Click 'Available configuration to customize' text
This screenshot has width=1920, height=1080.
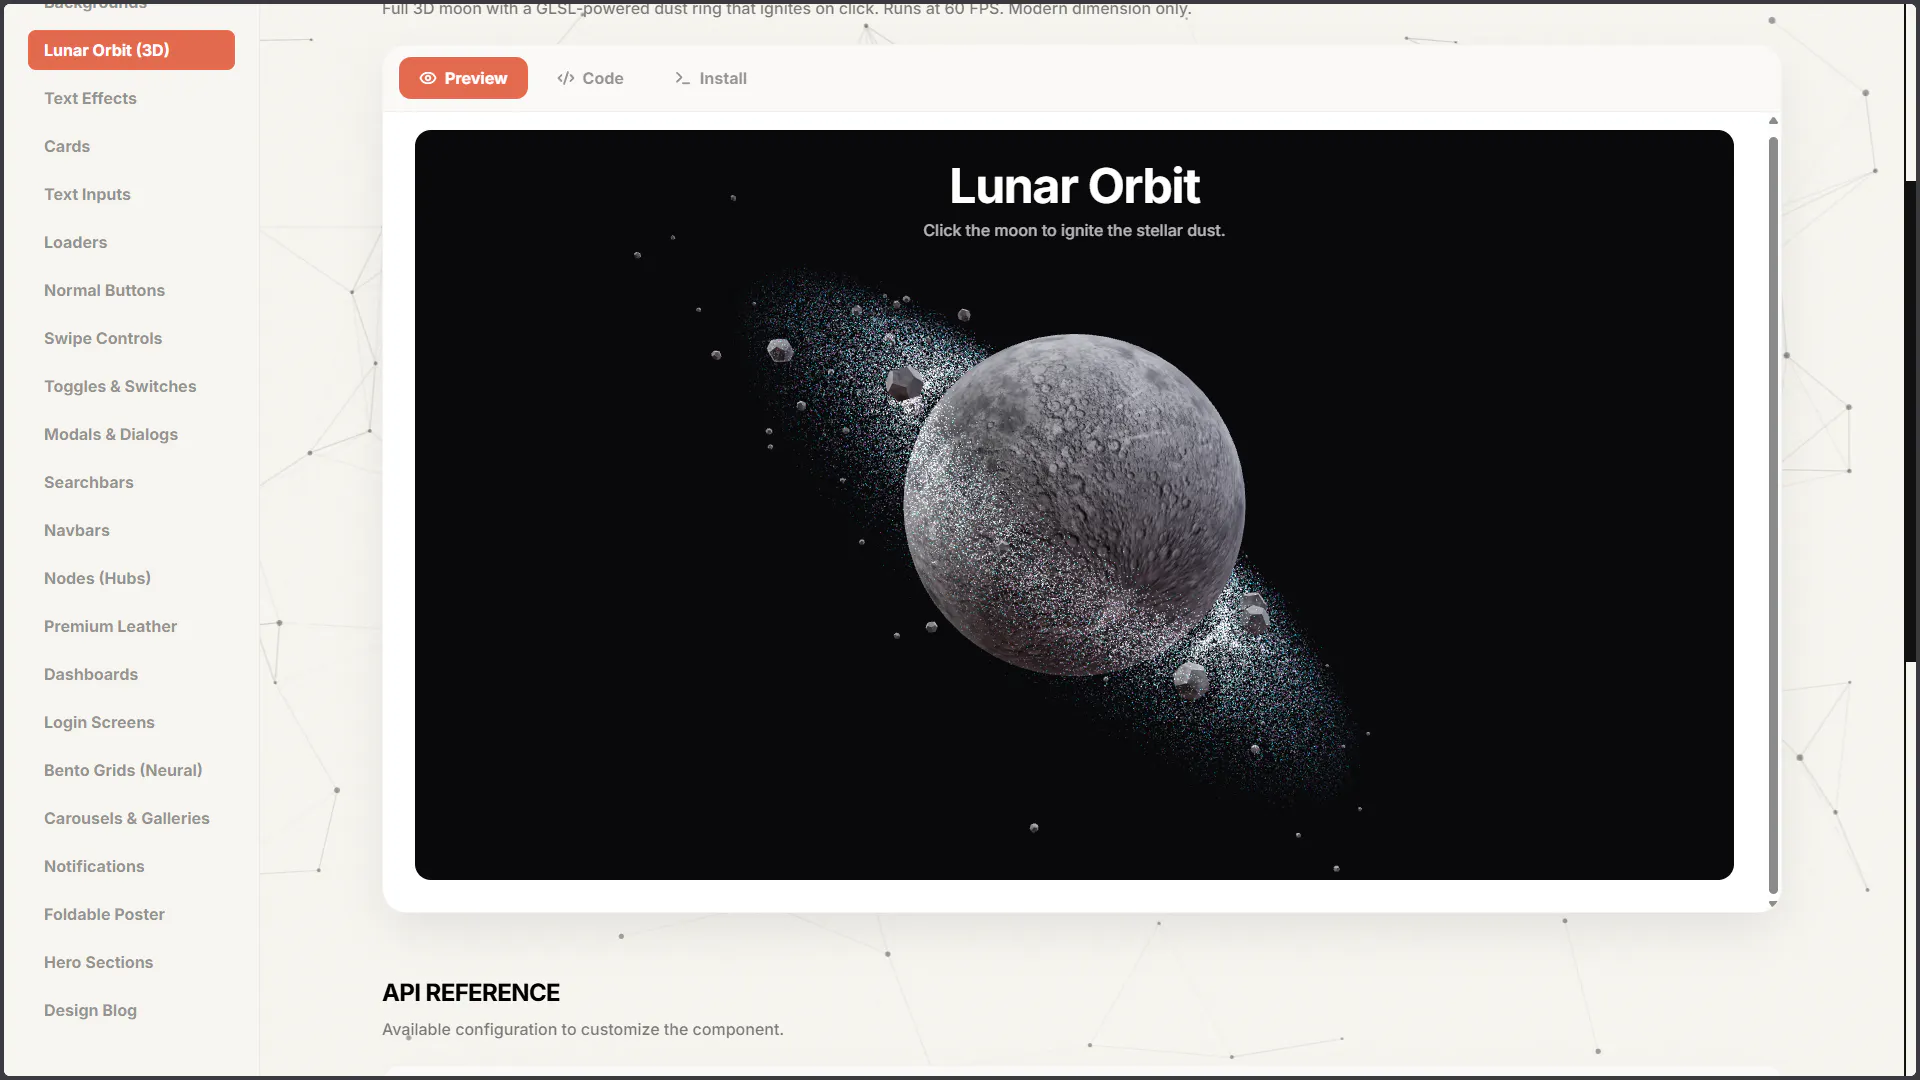[583, 1029]
